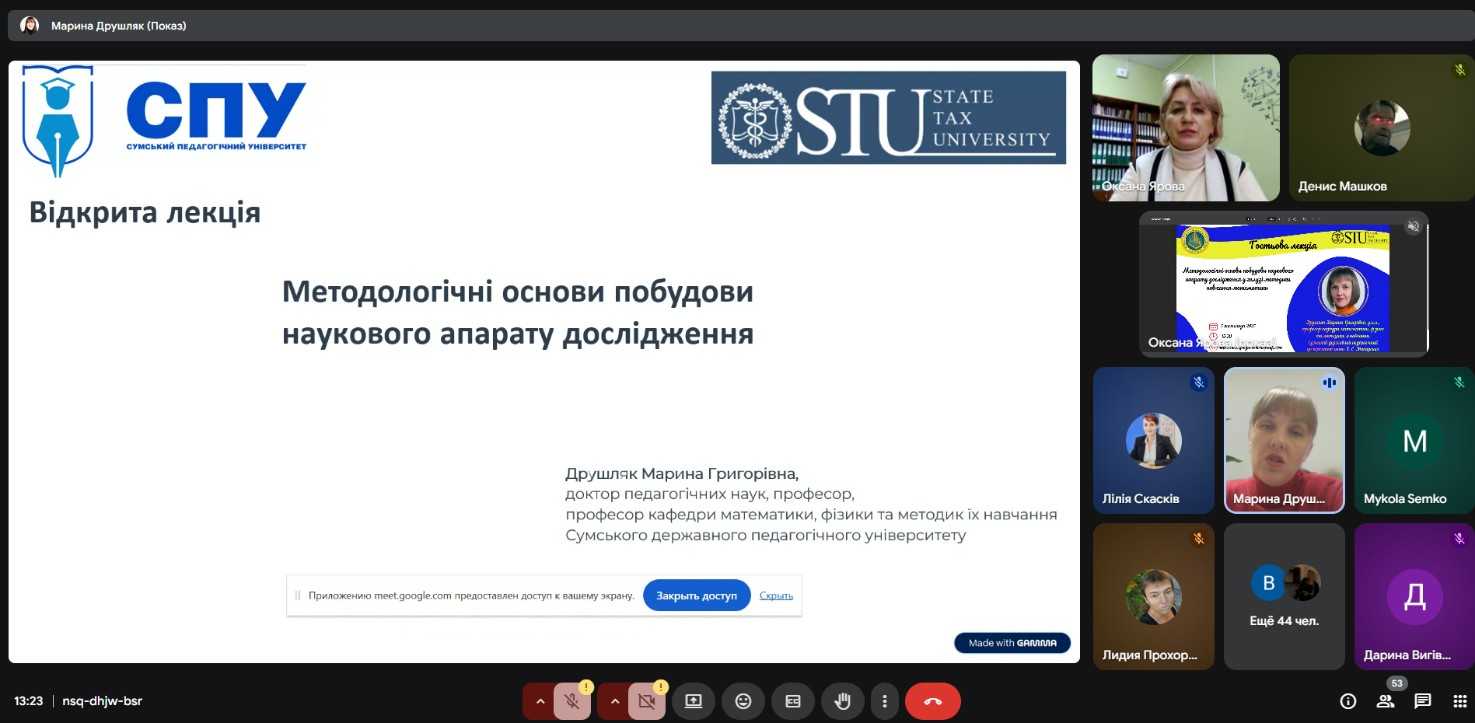
Task: Unmute the microphone in the call toolbar
Action: pos(572,702)
